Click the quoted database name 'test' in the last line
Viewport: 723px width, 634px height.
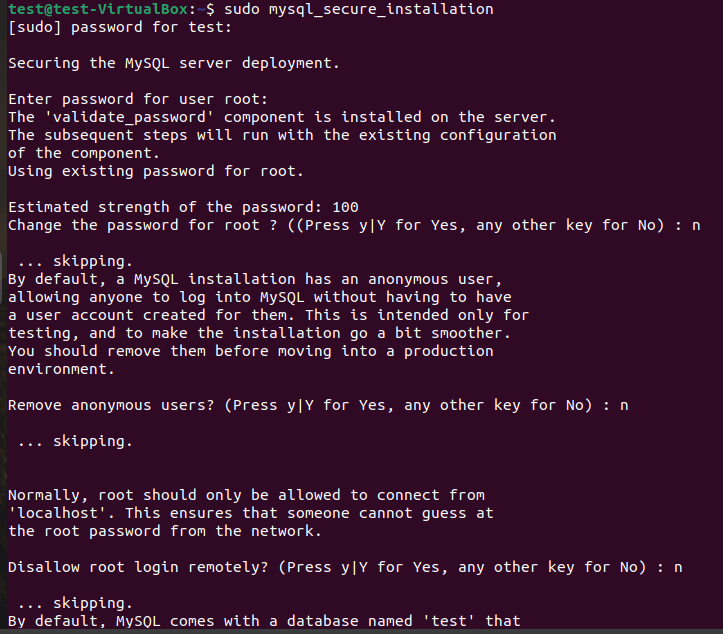coord(448,621)
